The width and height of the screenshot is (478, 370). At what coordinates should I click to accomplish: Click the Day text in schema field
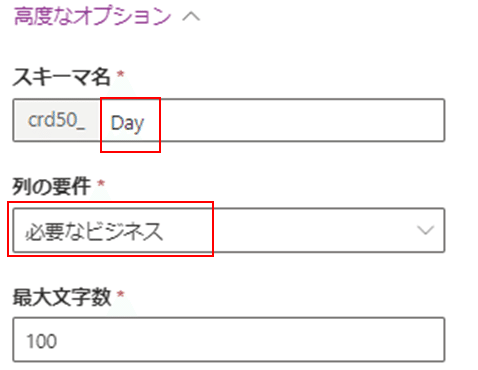[x=127, y=123]
